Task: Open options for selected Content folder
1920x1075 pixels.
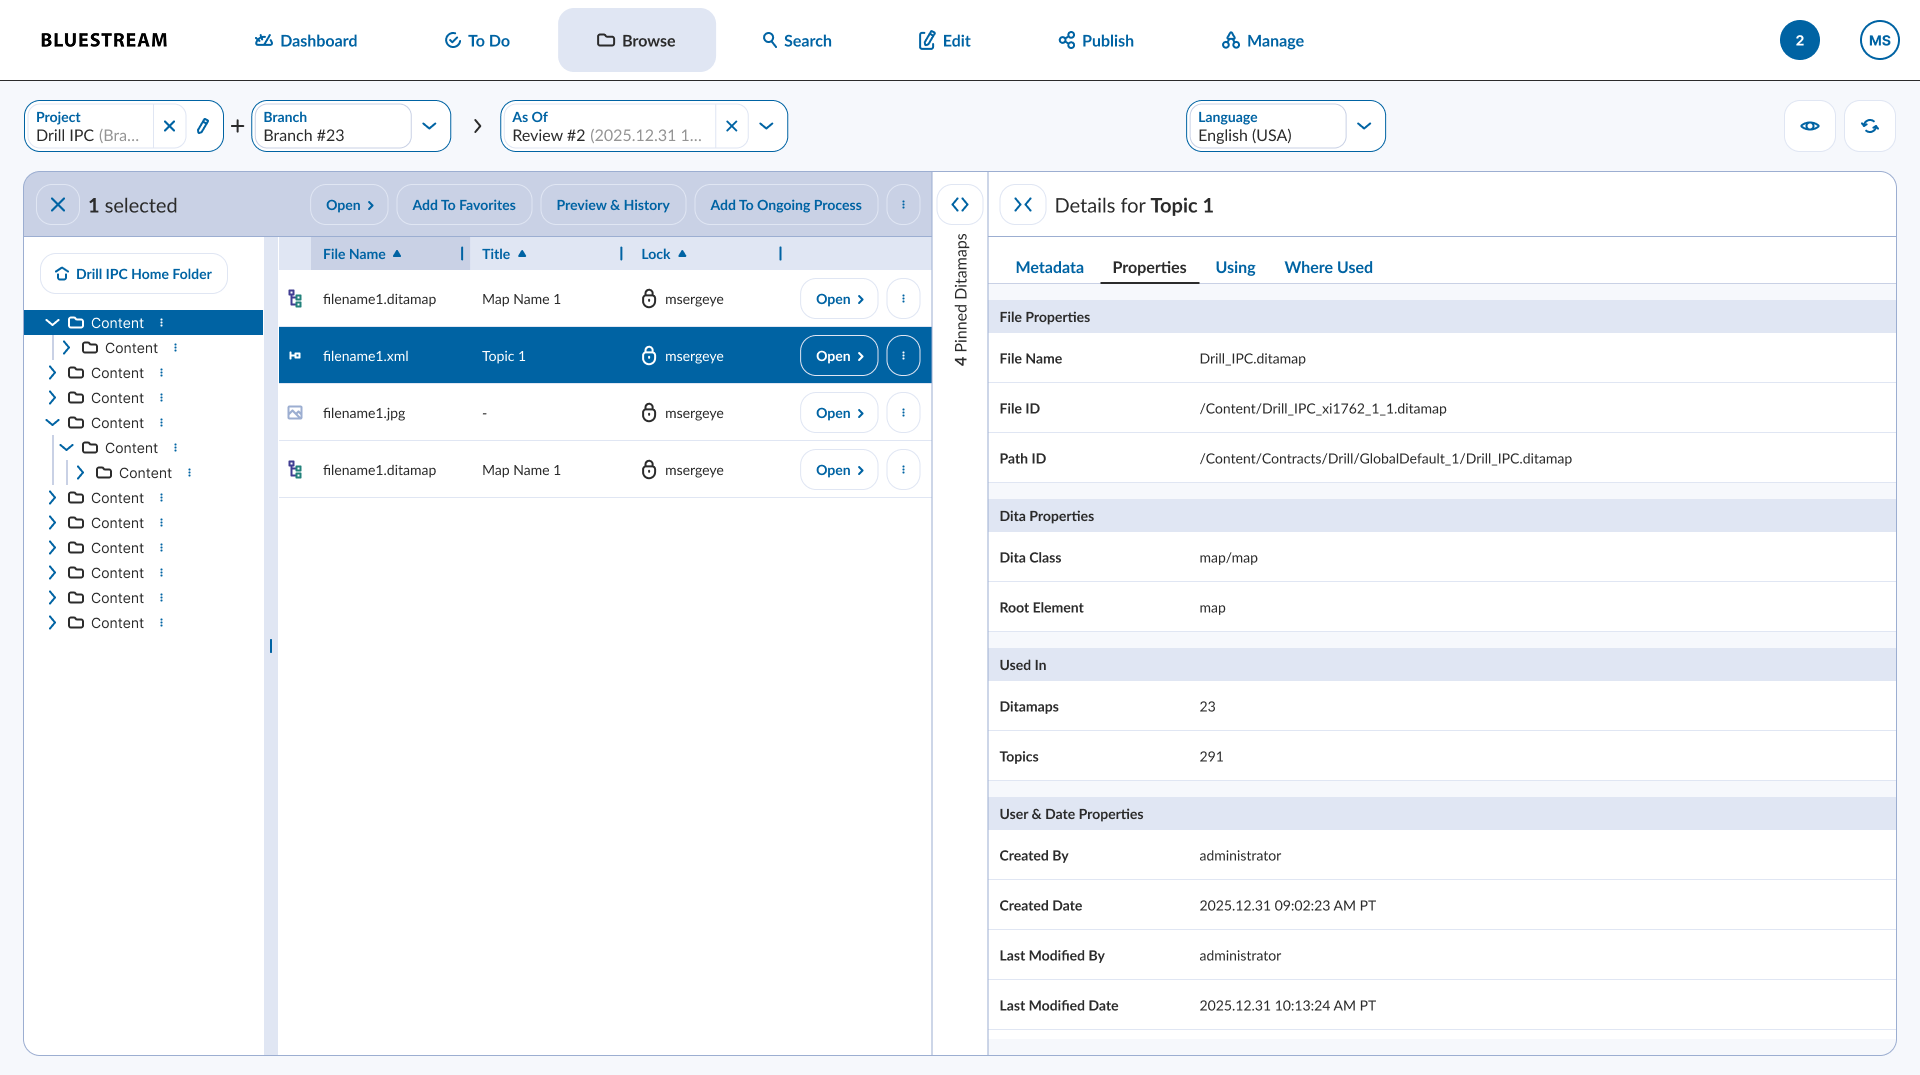Action: pyautogui.click(x=161, y=323)
